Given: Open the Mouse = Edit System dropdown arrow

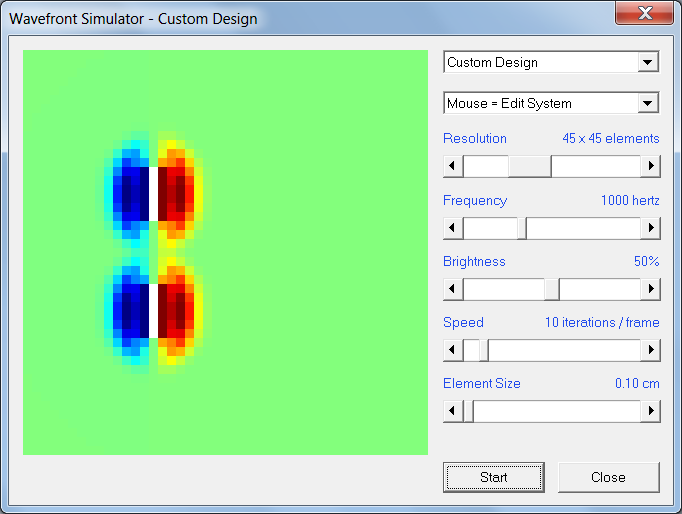Looking at the screenshot, I should (x=648, y=103).
